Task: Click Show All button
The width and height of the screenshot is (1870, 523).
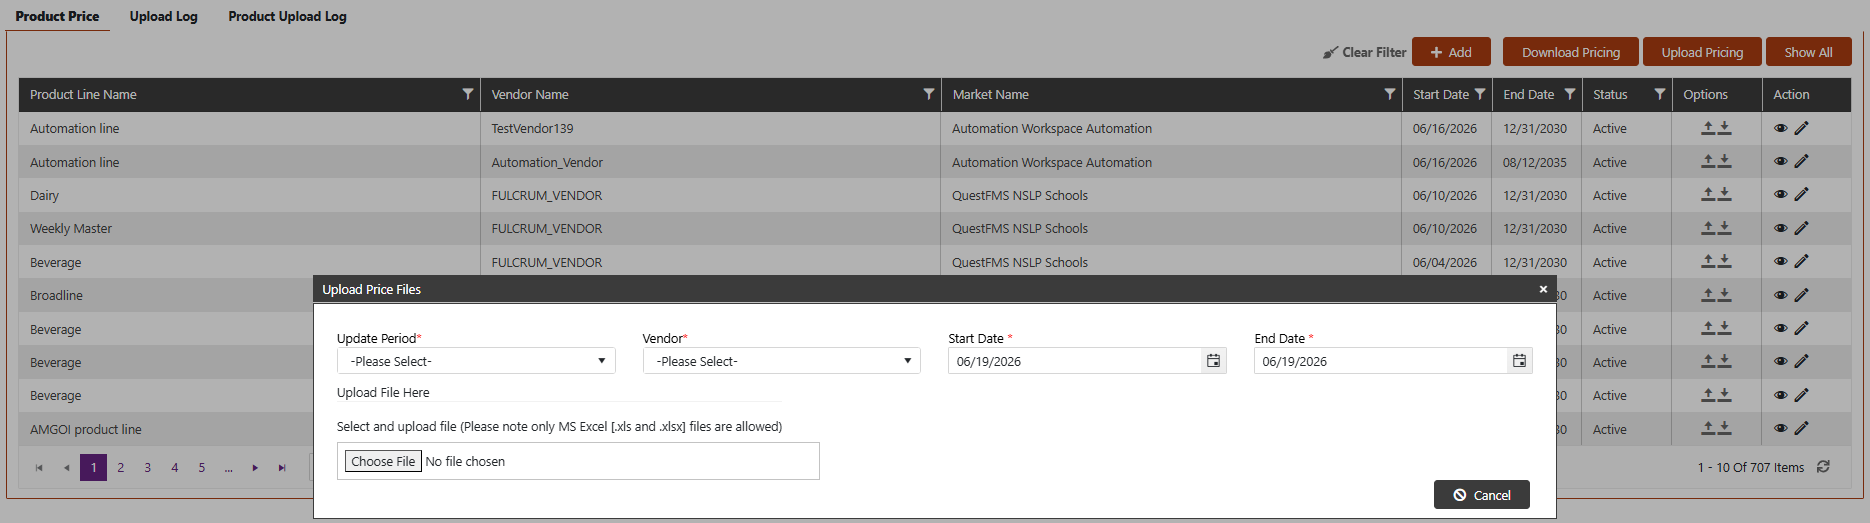Action: 1808,52
